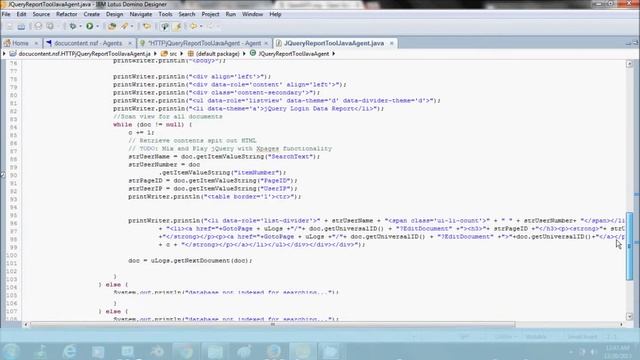Click the uLogs.getNextDocument(doc) line
The height and width of the screenshot is (360, 640).
[x=190, y=260]
